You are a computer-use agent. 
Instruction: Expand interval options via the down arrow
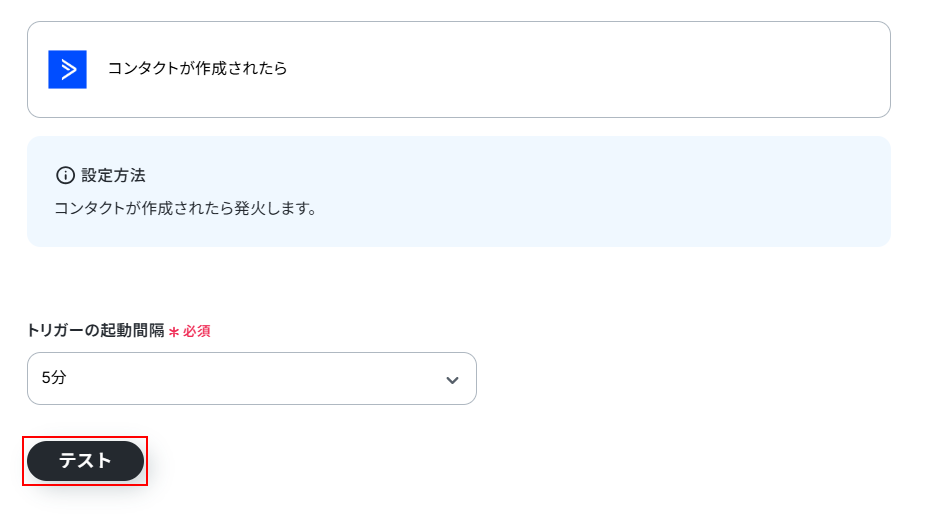[452, 380]
